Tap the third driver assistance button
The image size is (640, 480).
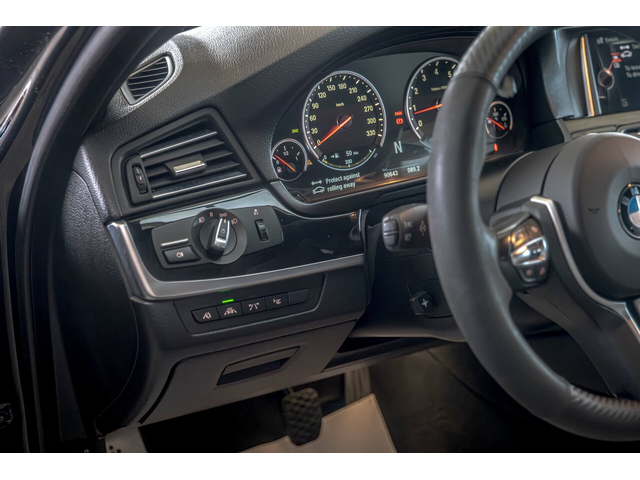click(254, 306)
